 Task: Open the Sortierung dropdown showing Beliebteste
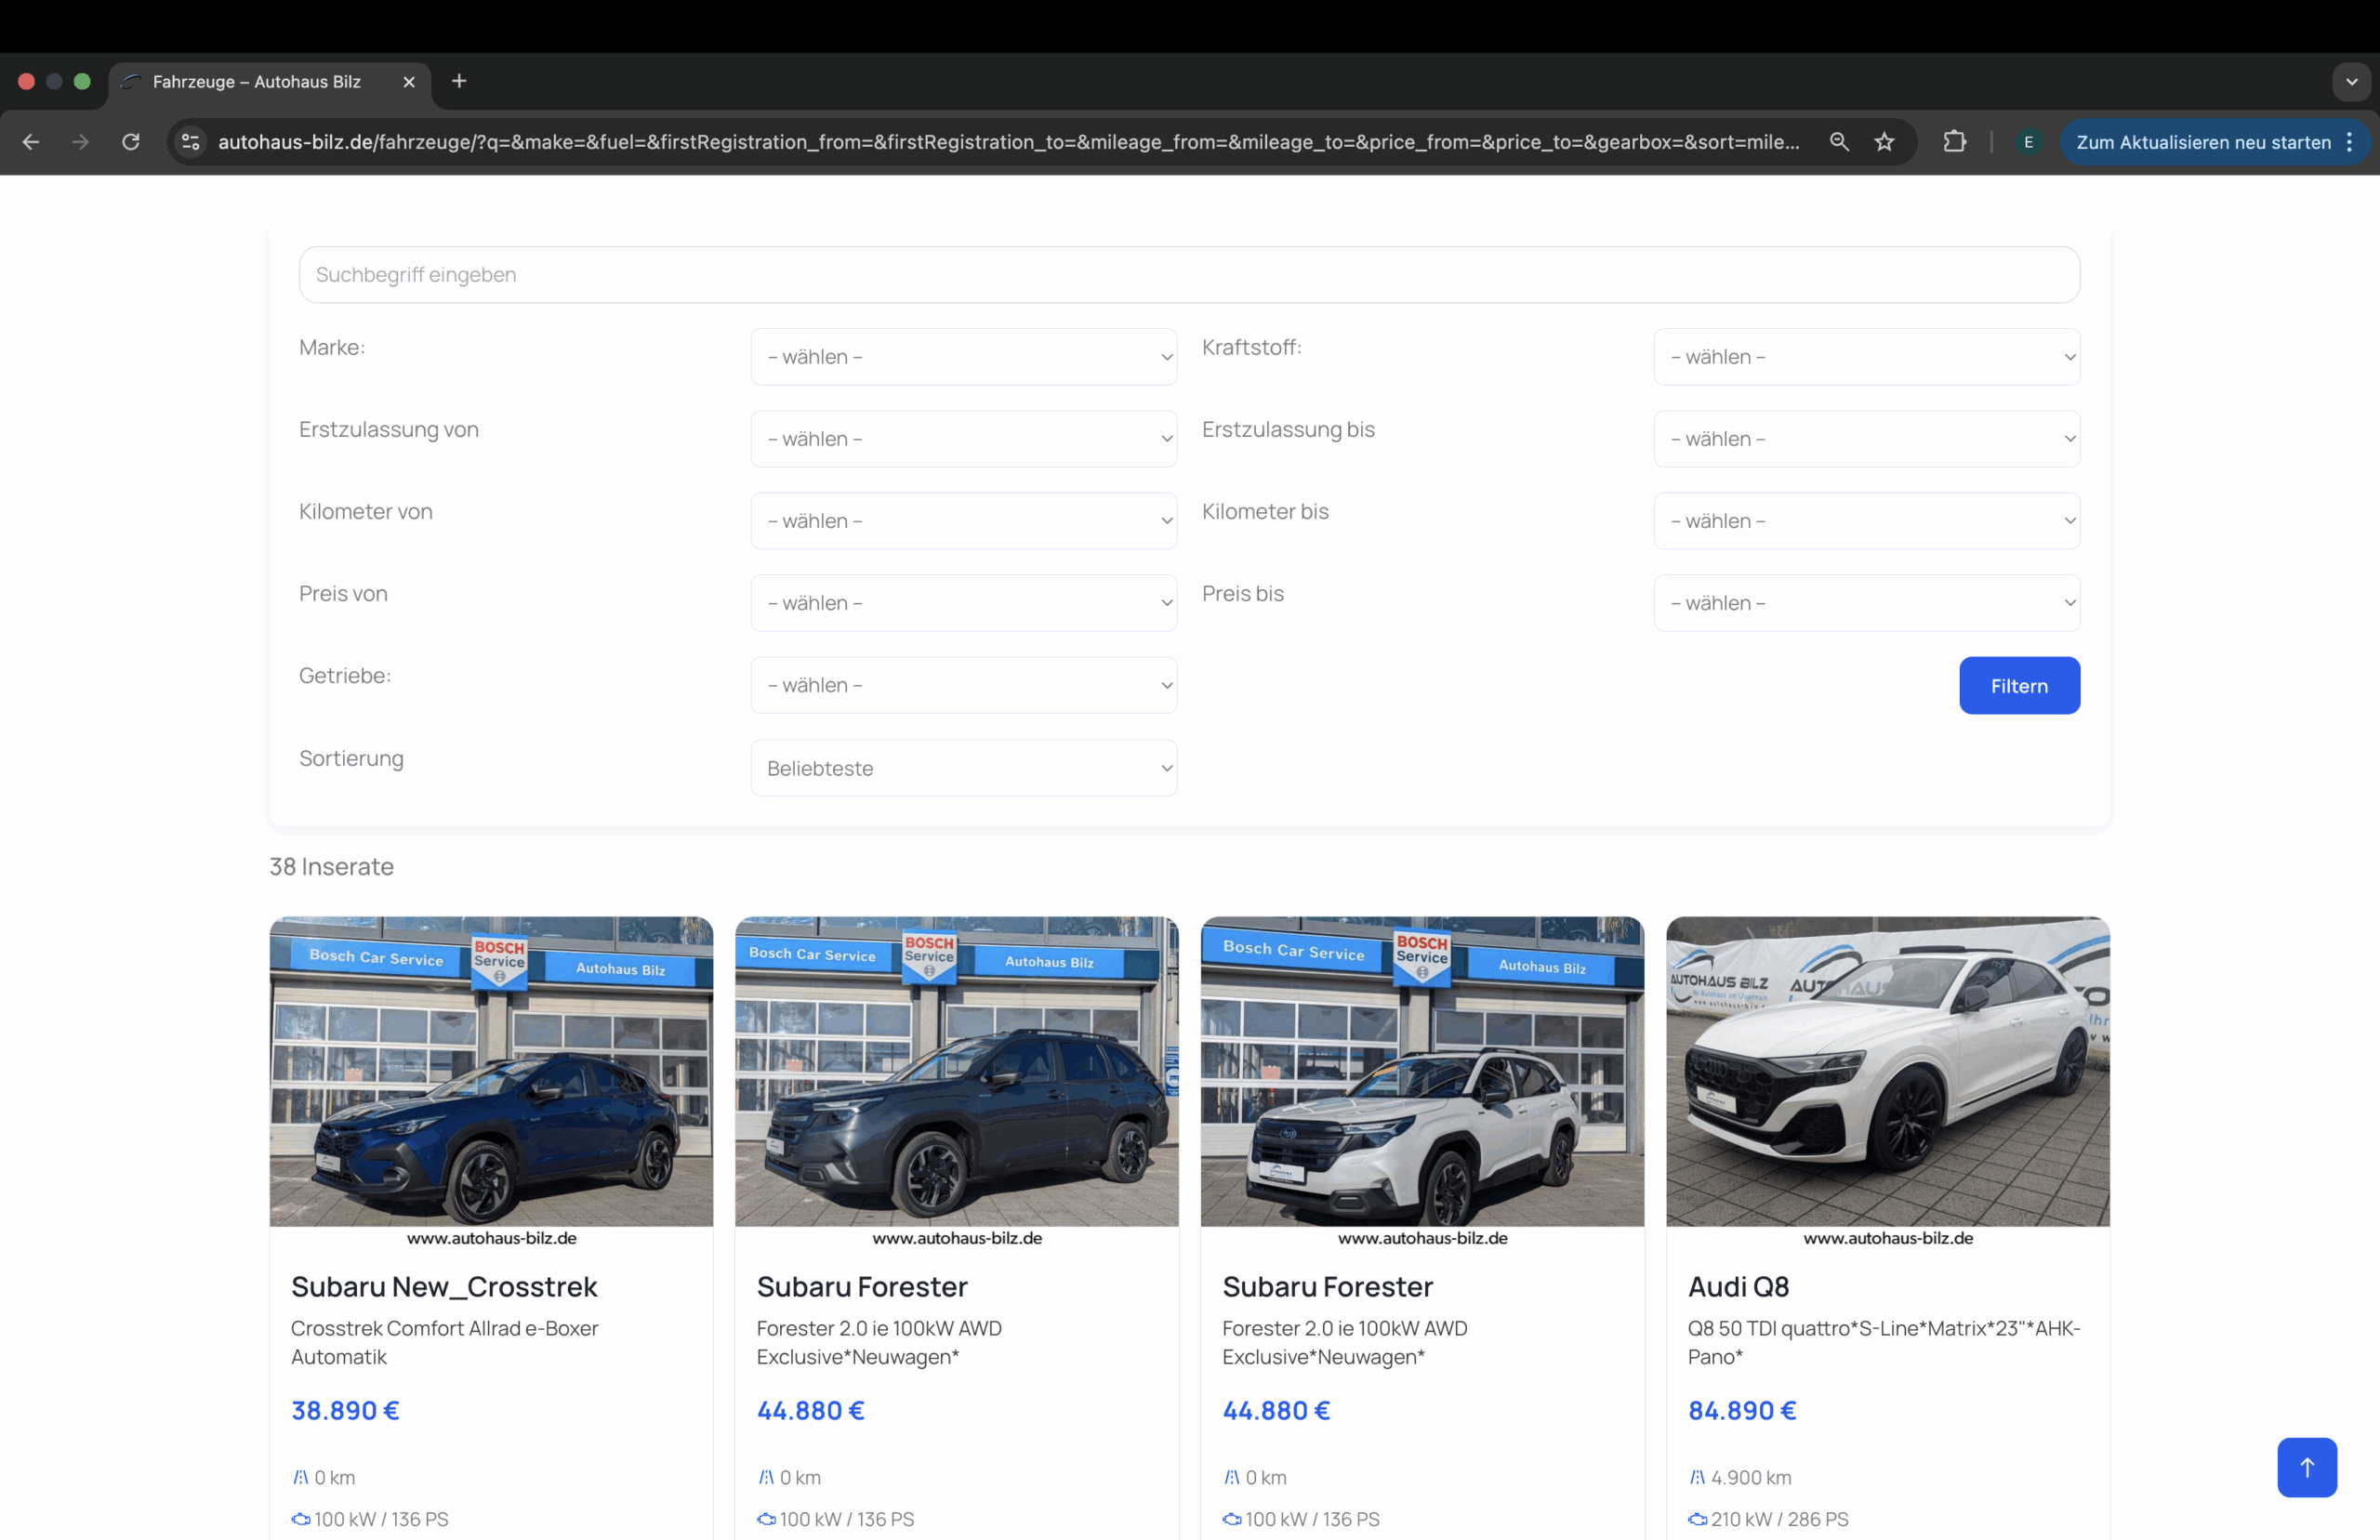(x=963, y=768)
